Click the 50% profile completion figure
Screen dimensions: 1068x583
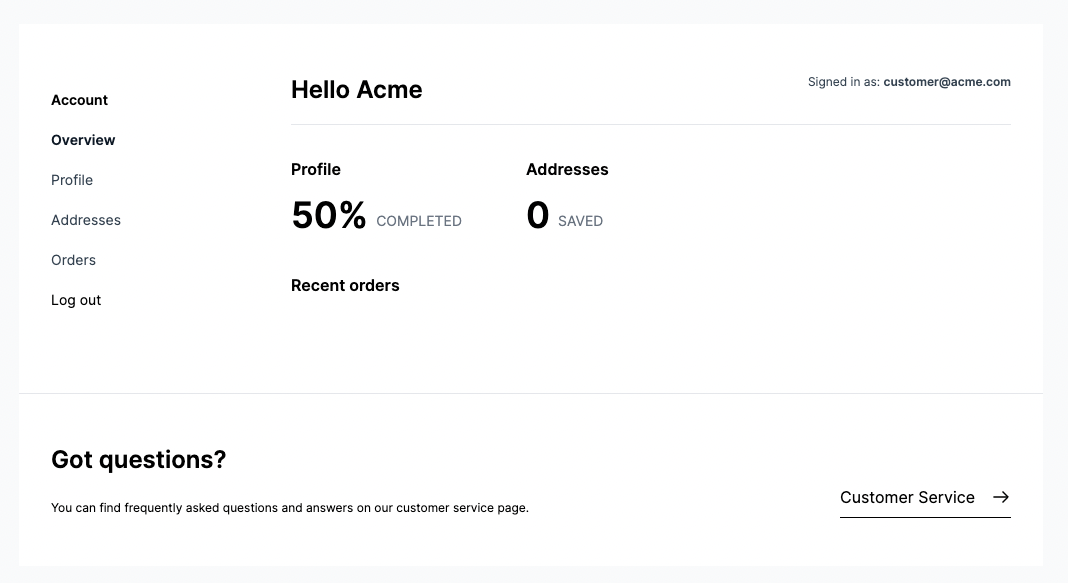point(328,215)
